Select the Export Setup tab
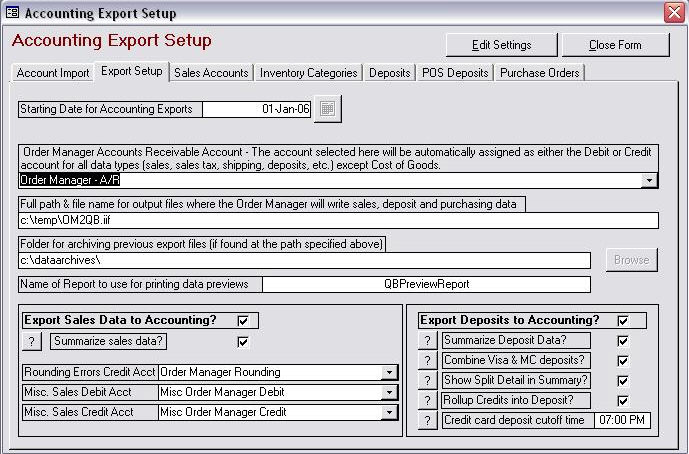This screenshot has width=689, height=454. (132, 71)
